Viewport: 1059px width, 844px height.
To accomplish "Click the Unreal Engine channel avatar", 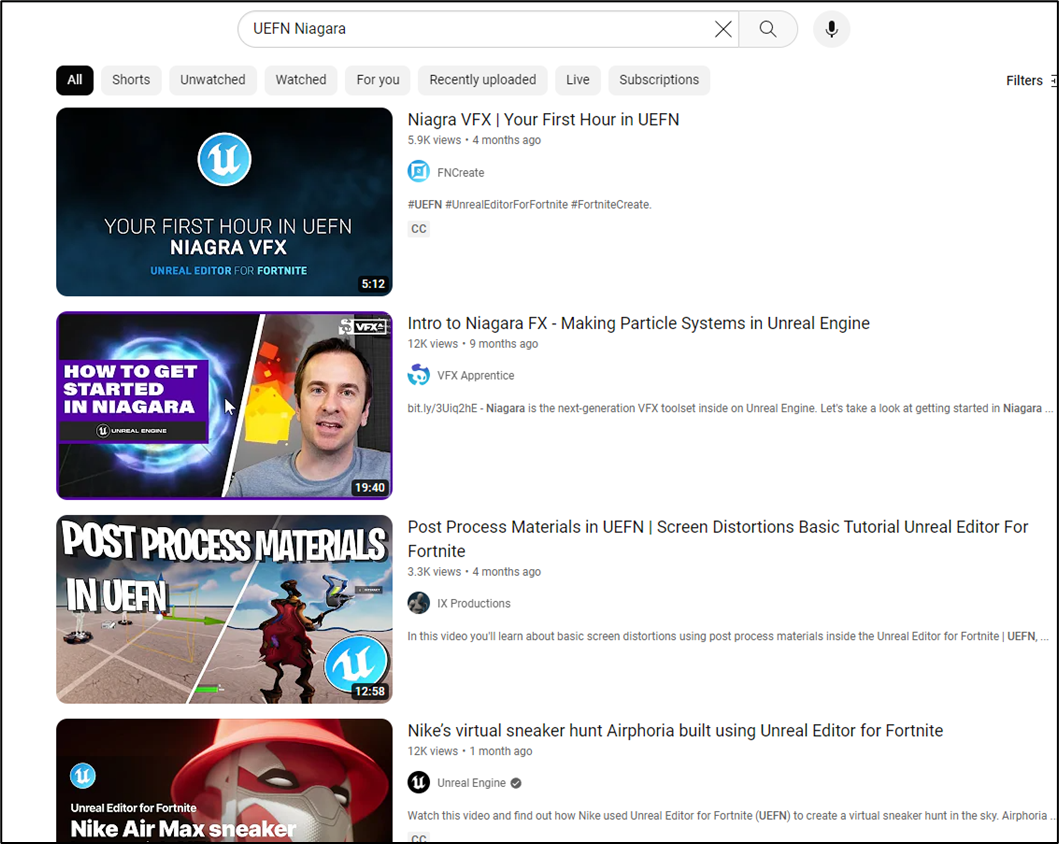I will [419, 783].
